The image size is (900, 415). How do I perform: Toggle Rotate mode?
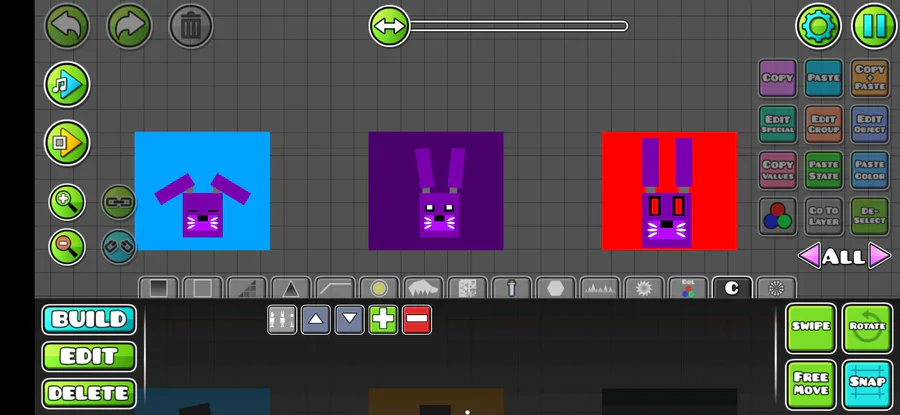click(x=867, y=328)
